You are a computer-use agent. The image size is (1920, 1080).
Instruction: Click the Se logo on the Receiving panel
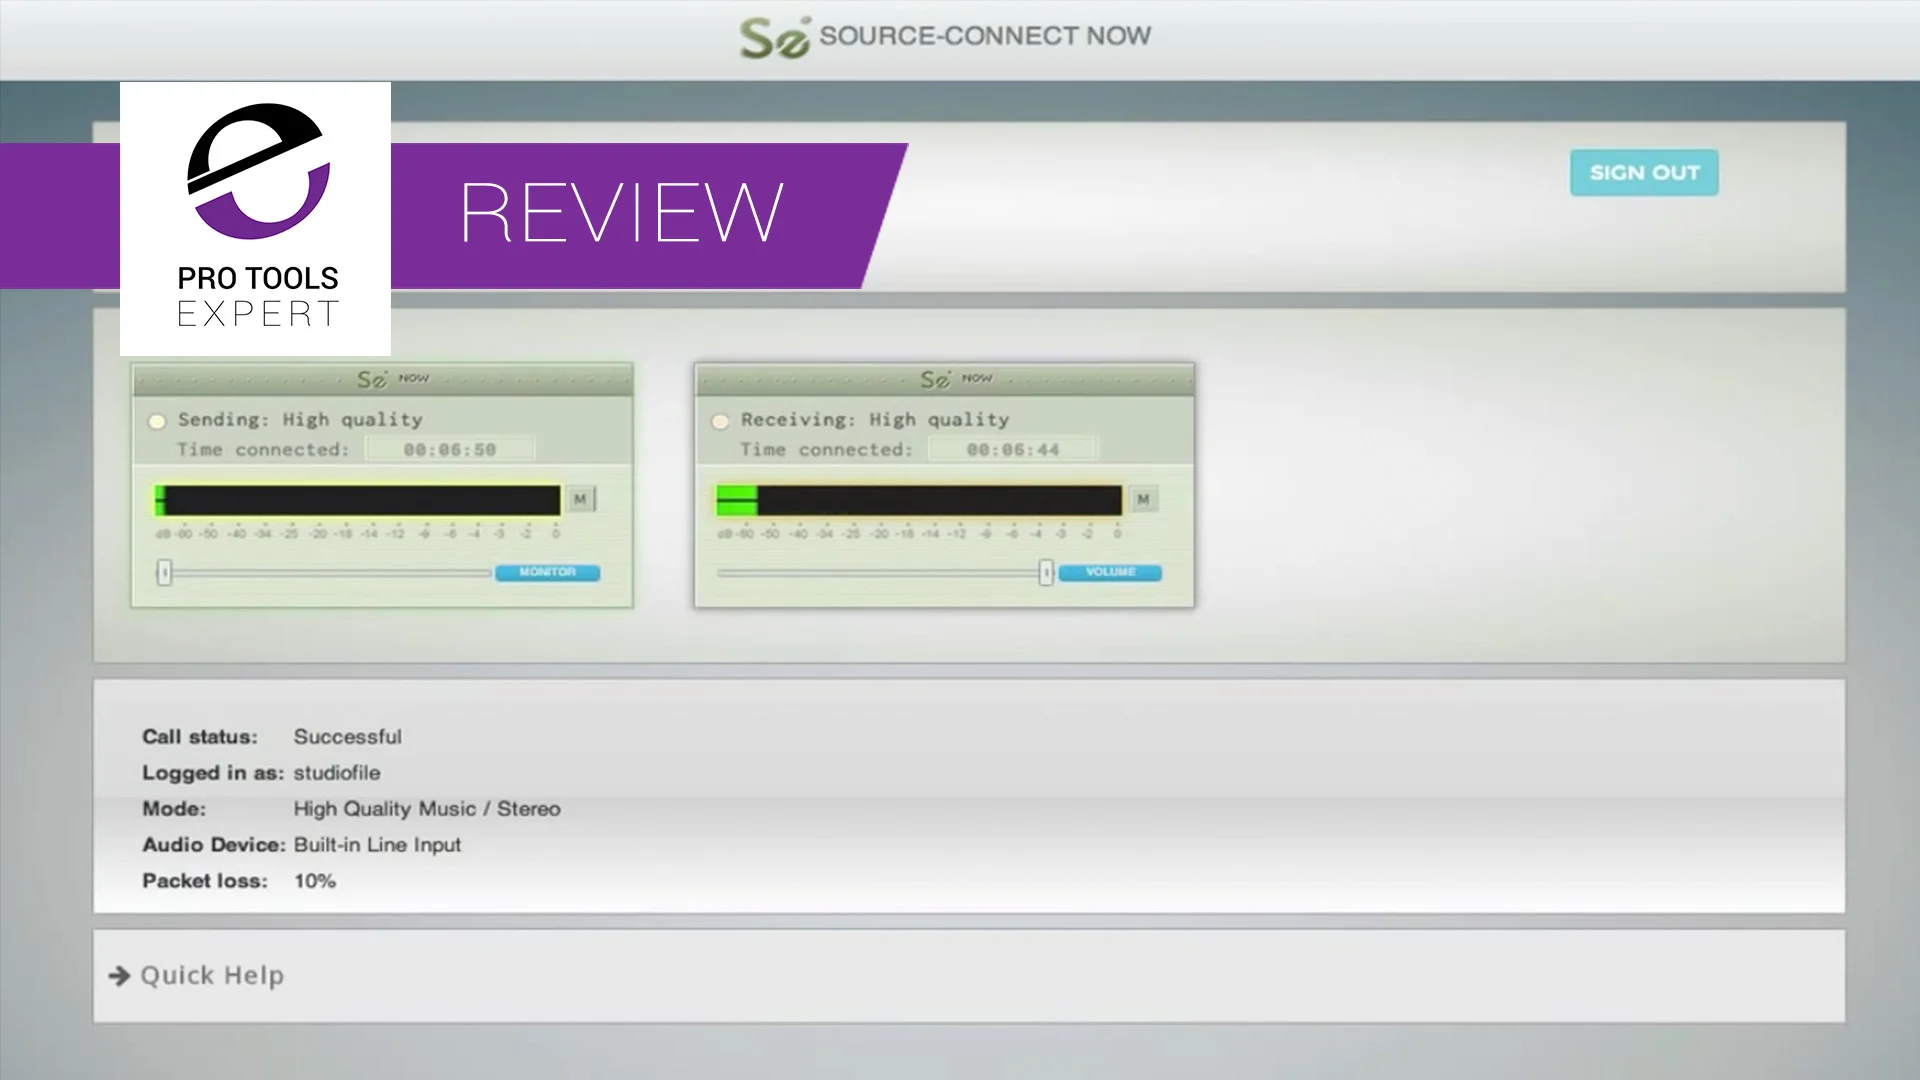click(937, 378)
